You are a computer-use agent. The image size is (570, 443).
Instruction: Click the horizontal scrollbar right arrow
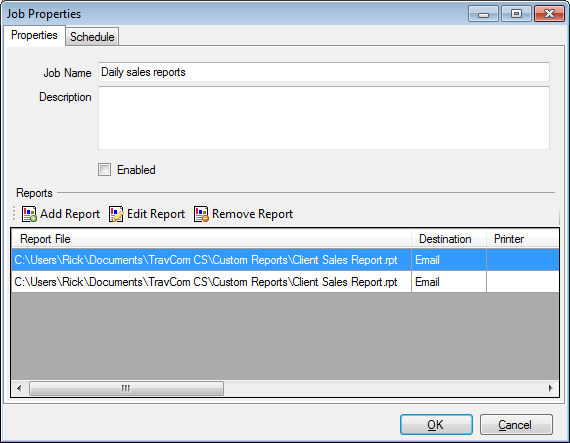coord(551,388)
